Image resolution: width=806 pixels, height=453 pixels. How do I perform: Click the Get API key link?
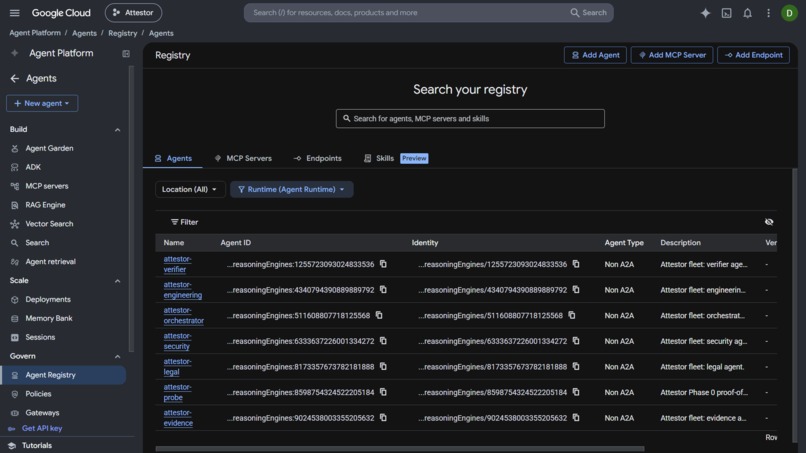(42, 428)
